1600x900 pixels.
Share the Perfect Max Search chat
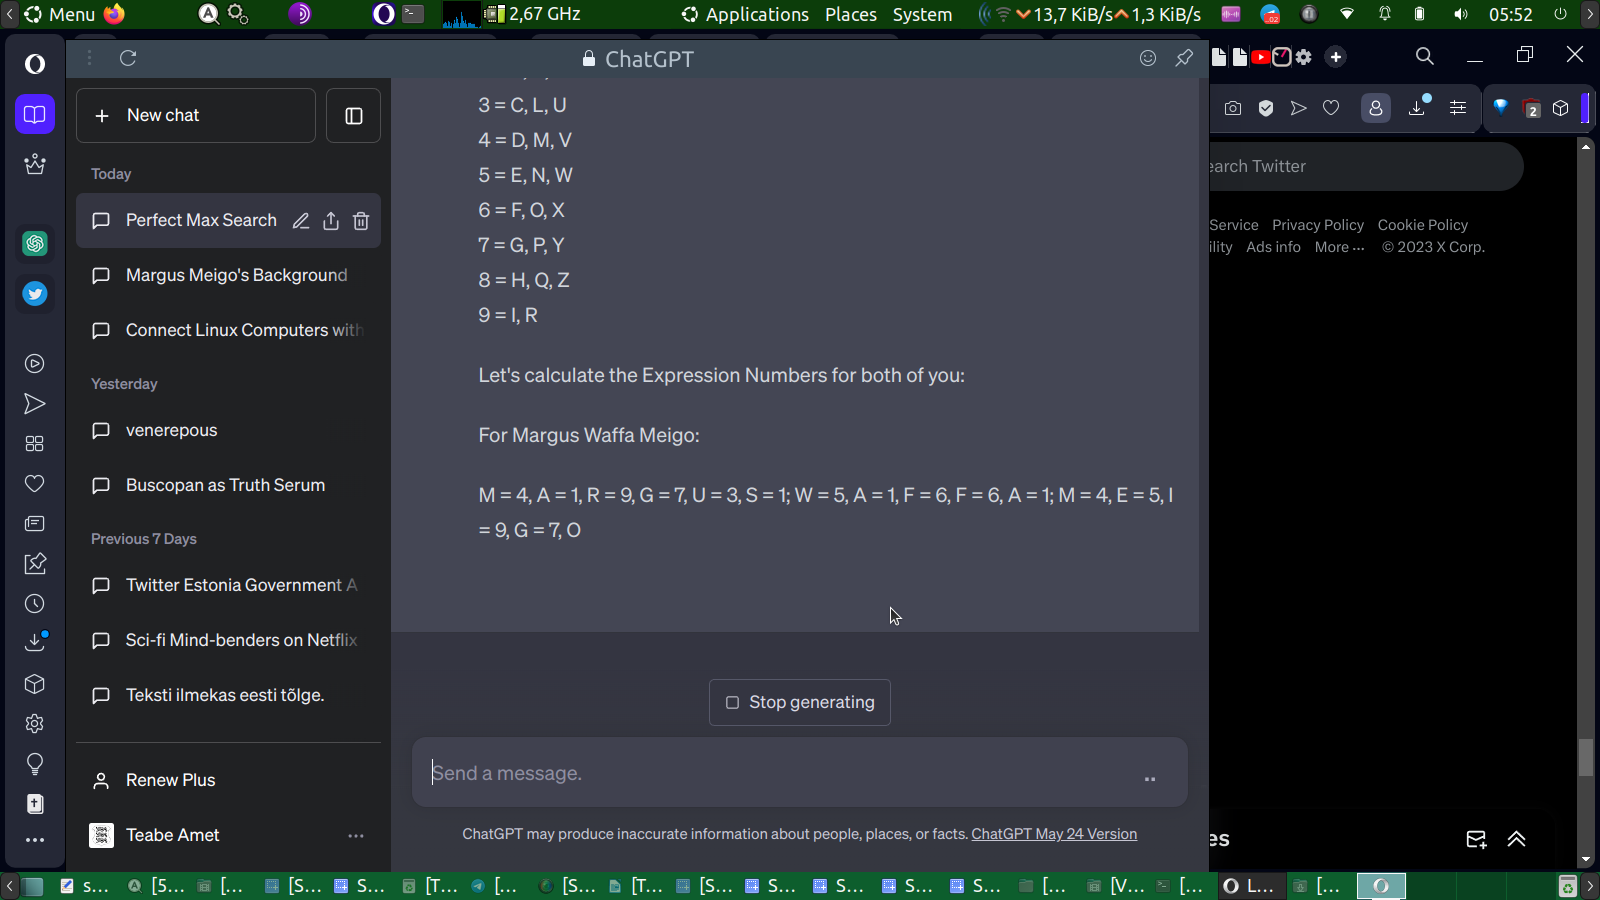[331, 221]
